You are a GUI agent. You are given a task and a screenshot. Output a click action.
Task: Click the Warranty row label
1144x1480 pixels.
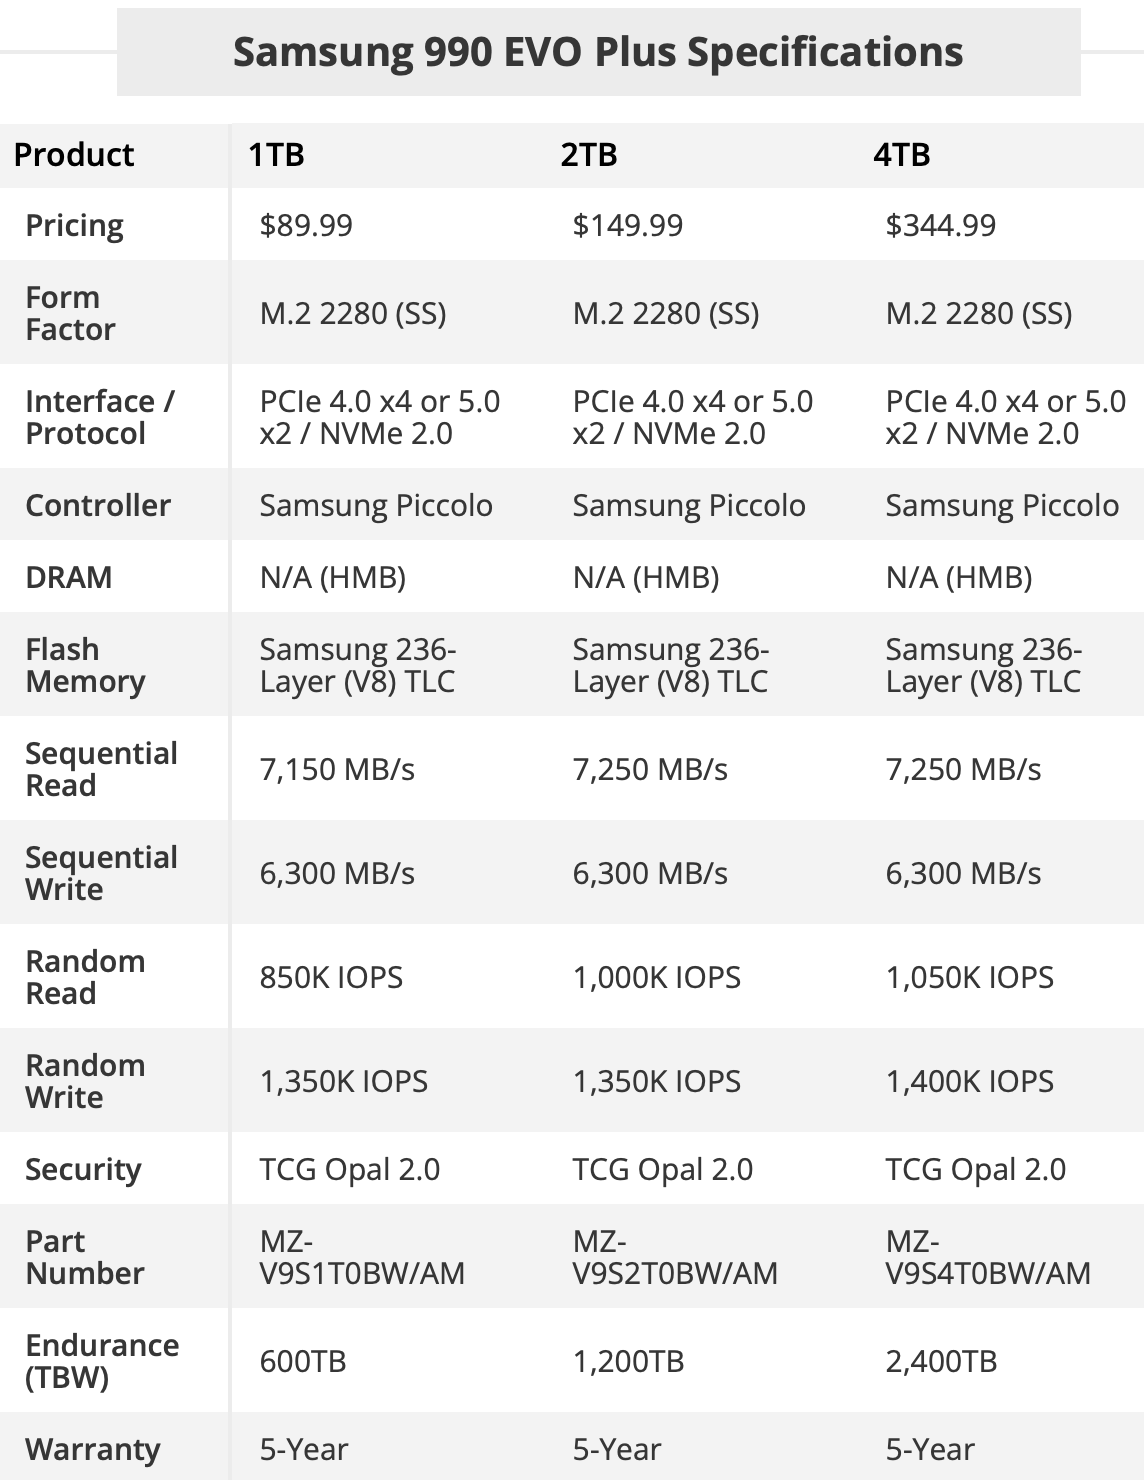coord(92,1449)
